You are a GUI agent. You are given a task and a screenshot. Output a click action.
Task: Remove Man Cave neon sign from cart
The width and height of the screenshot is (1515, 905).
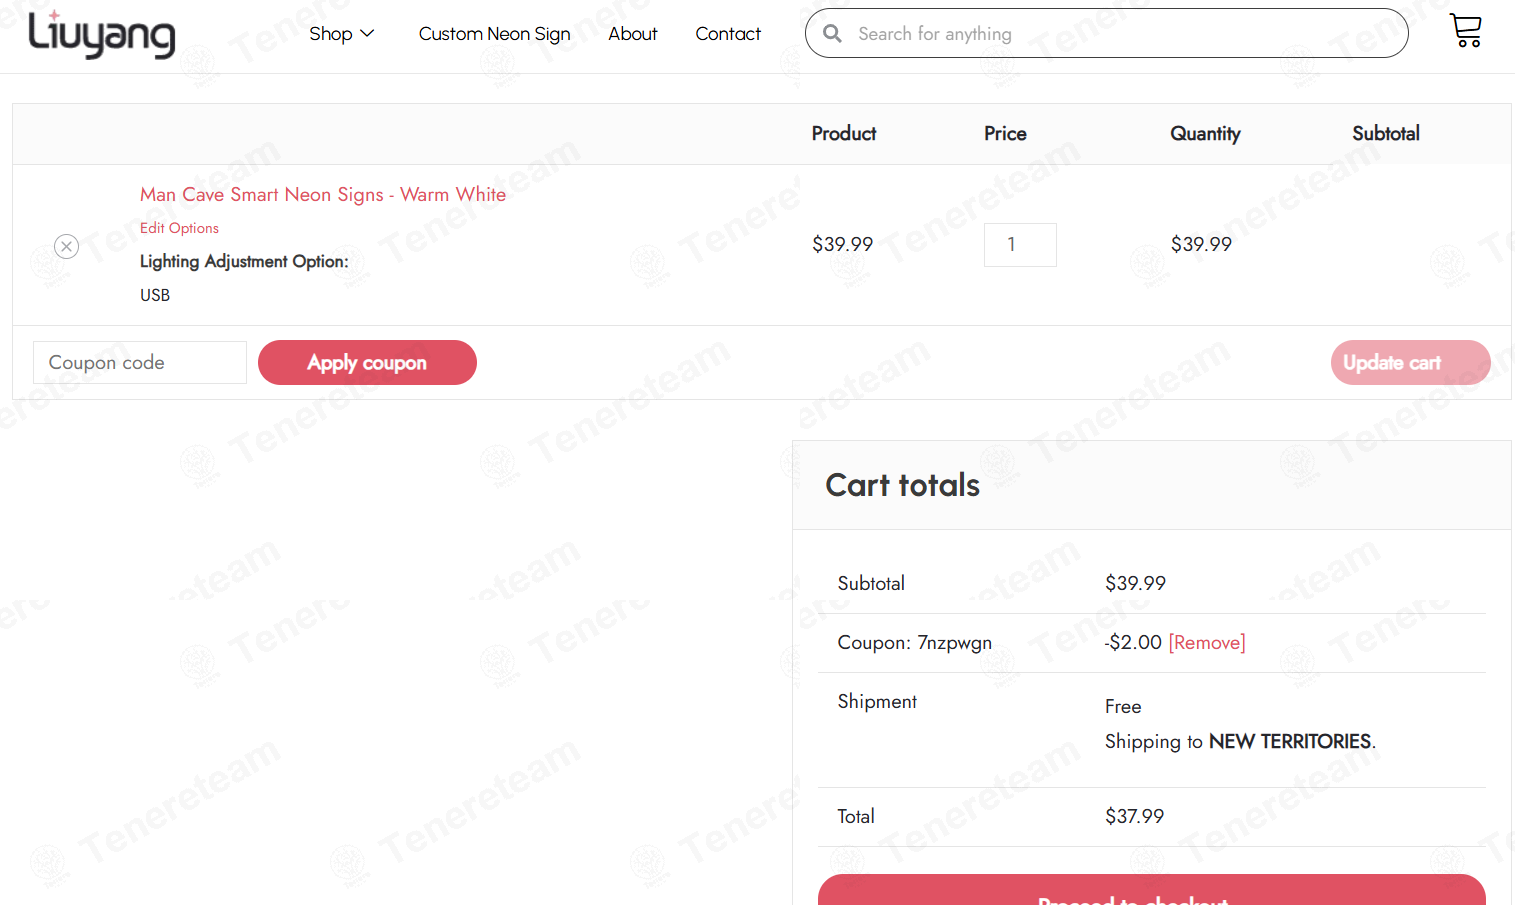point(67,246)
